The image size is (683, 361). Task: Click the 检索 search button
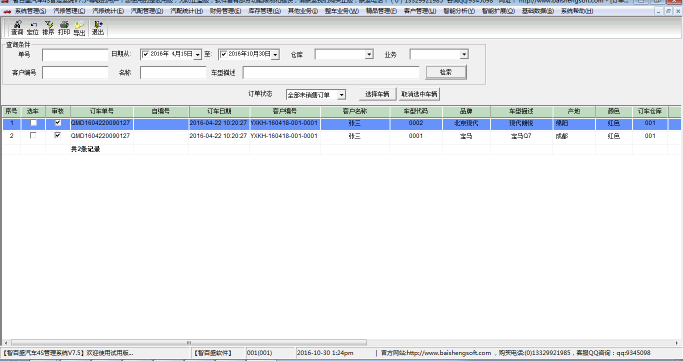pyautogui.click(x=446, y=72)
